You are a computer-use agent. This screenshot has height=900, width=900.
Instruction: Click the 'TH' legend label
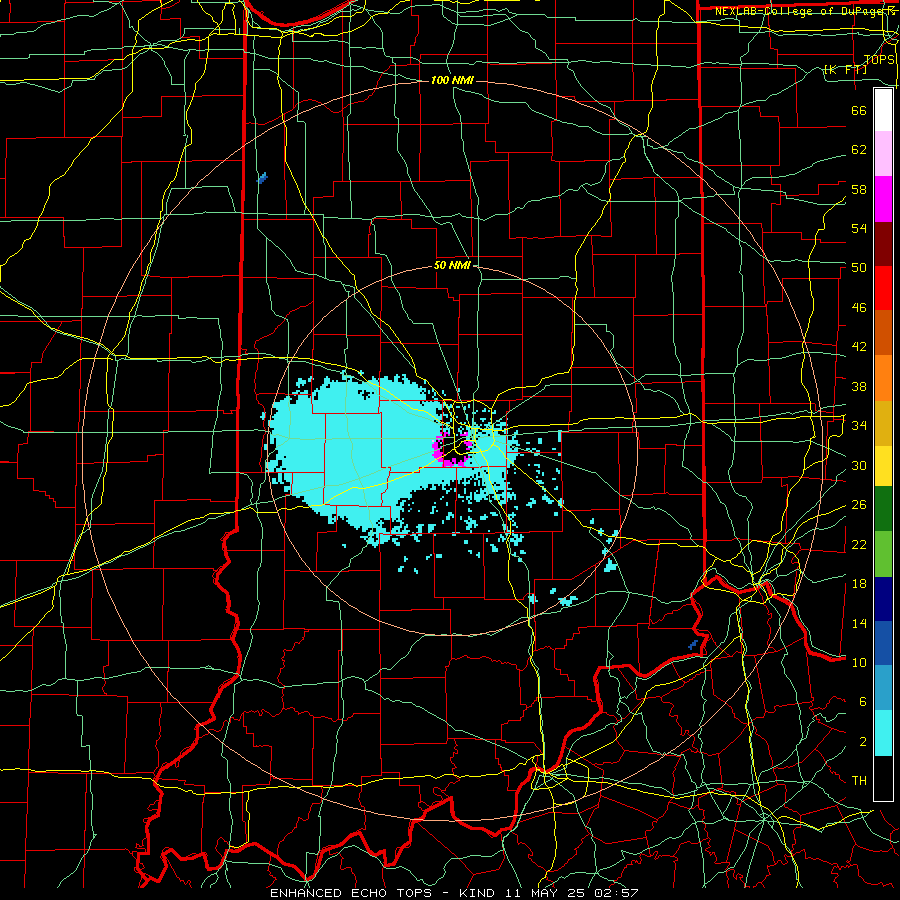coord(859,781)
